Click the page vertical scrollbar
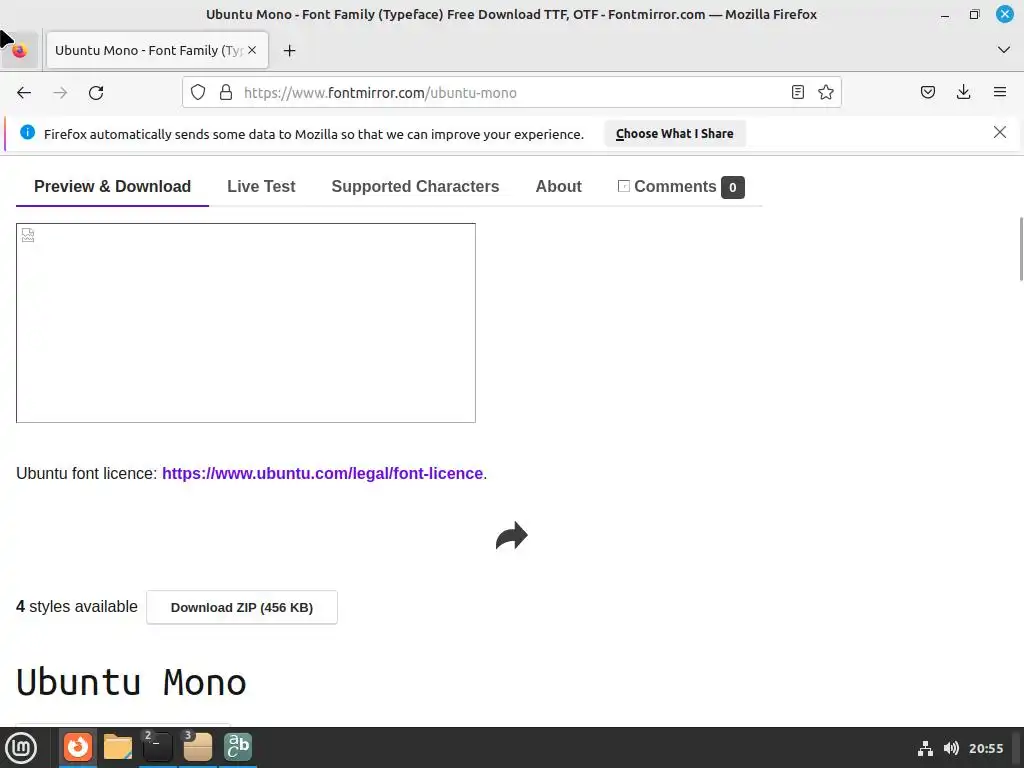Screen dimensions: 1024x768 coord(1021,249)
